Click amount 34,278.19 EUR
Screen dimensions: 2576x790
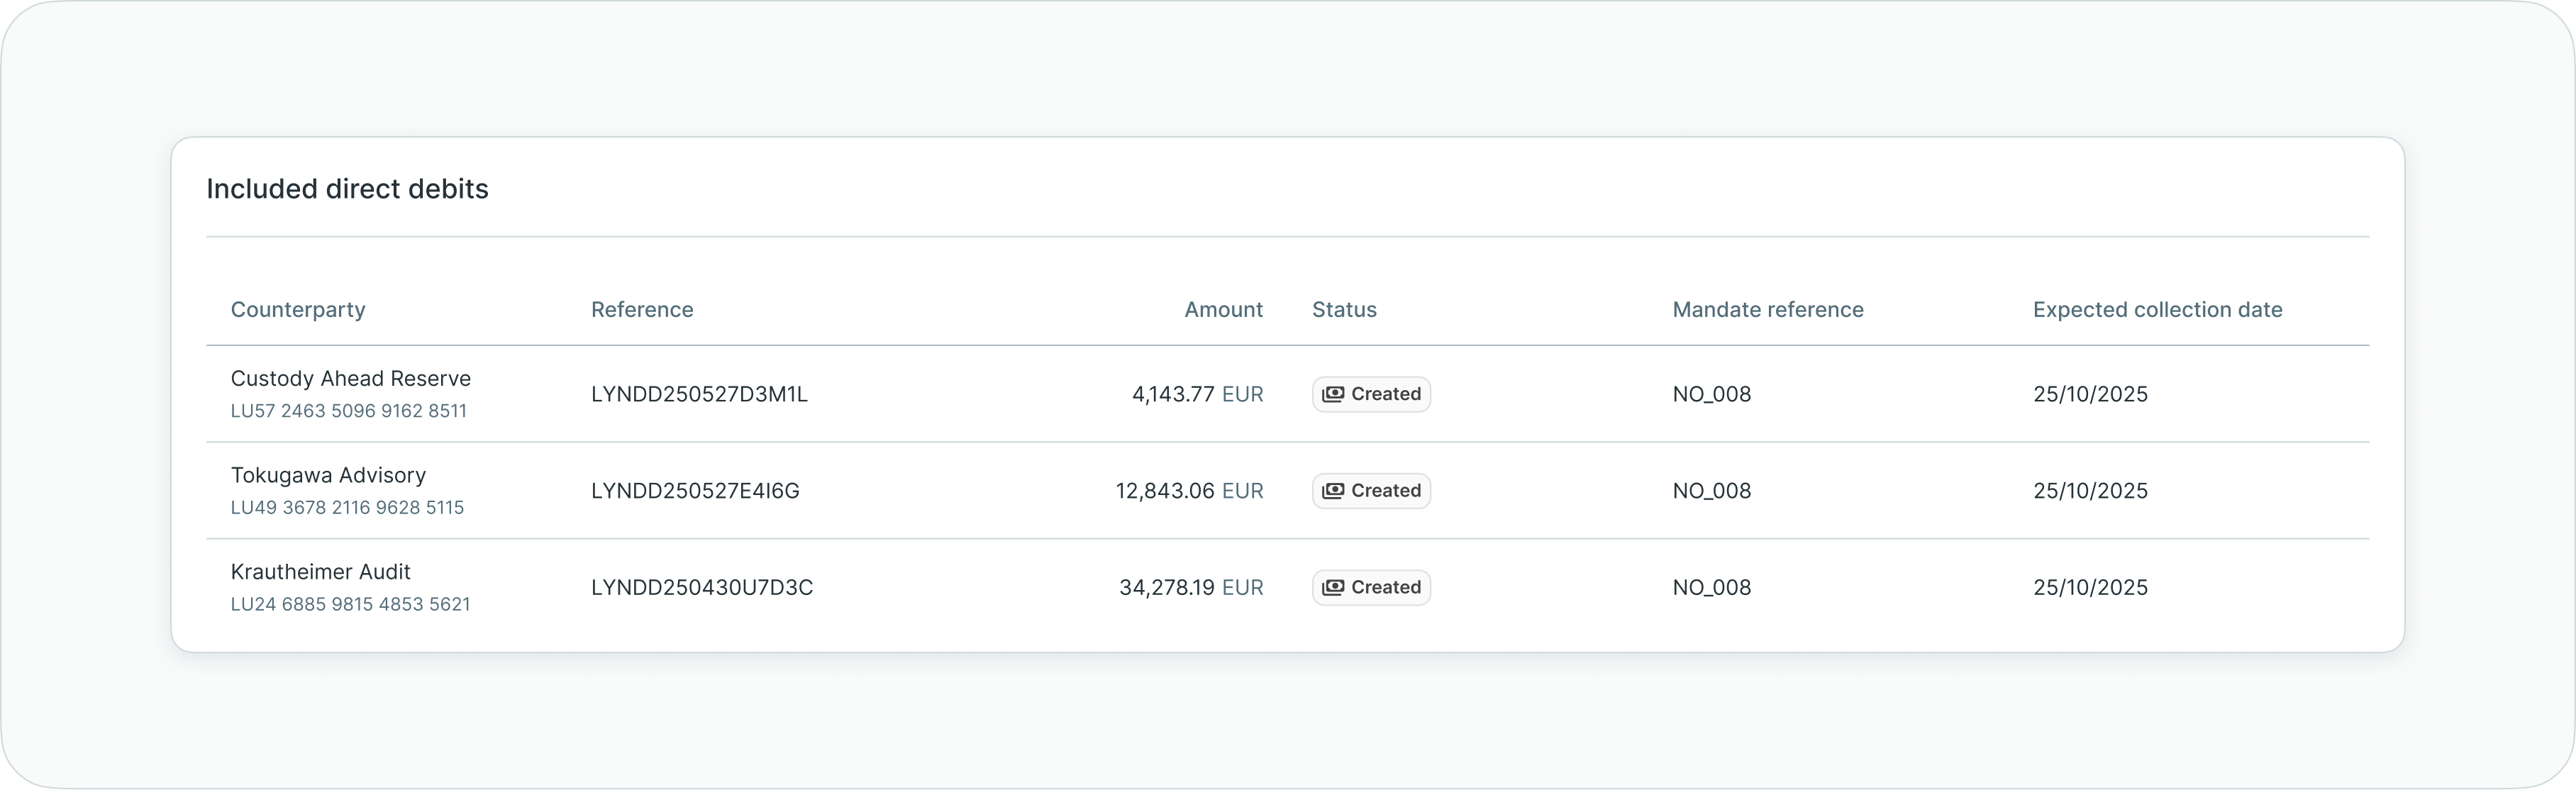pyautogui.click(x=1190, y=588)
